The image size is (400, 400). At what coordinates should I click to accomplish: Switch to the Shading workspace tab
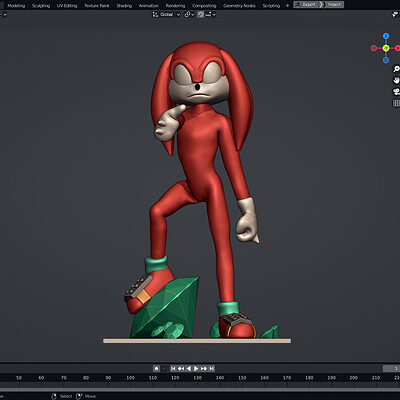click(x=124, y=6)
